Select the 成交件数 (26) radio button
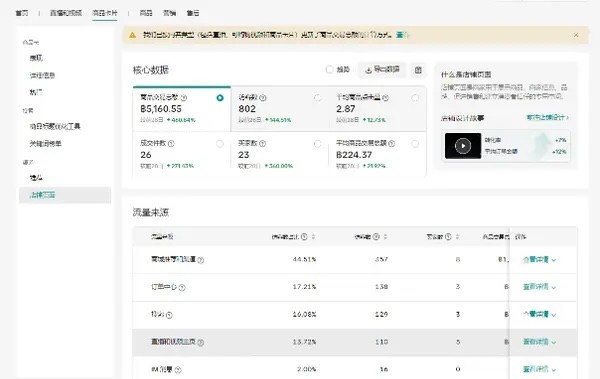The height and width of the screenshot is (379, 600). (x=220, y=144)
